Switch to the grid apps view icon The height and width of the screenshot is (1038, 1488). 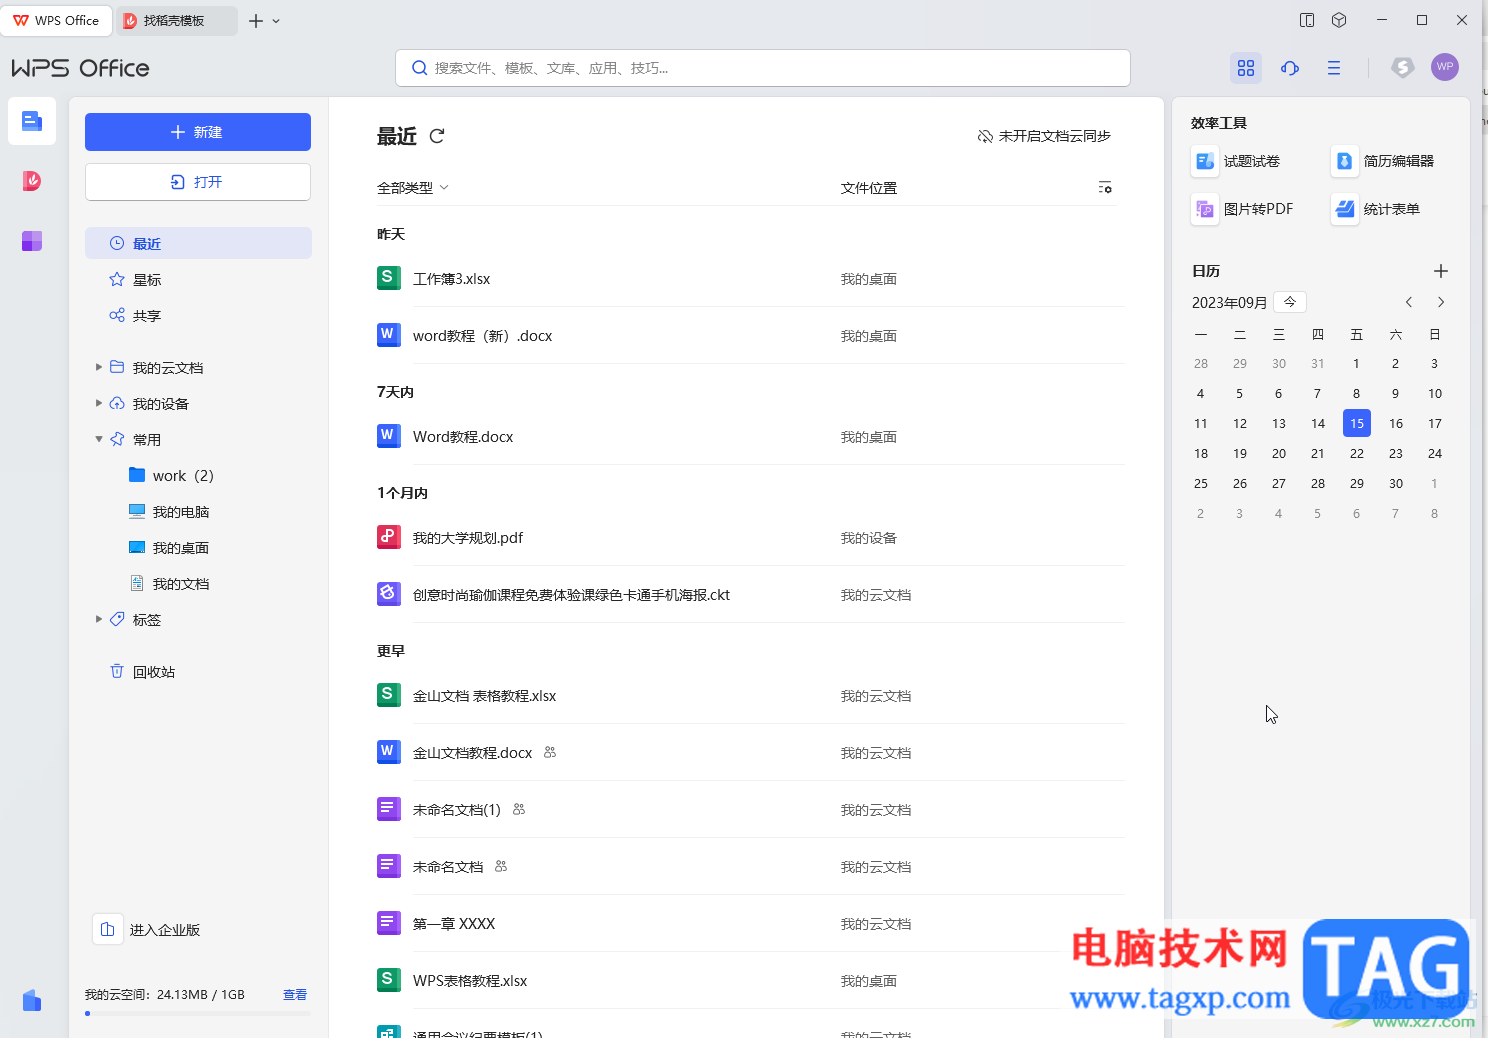[x=1246, y=68]
